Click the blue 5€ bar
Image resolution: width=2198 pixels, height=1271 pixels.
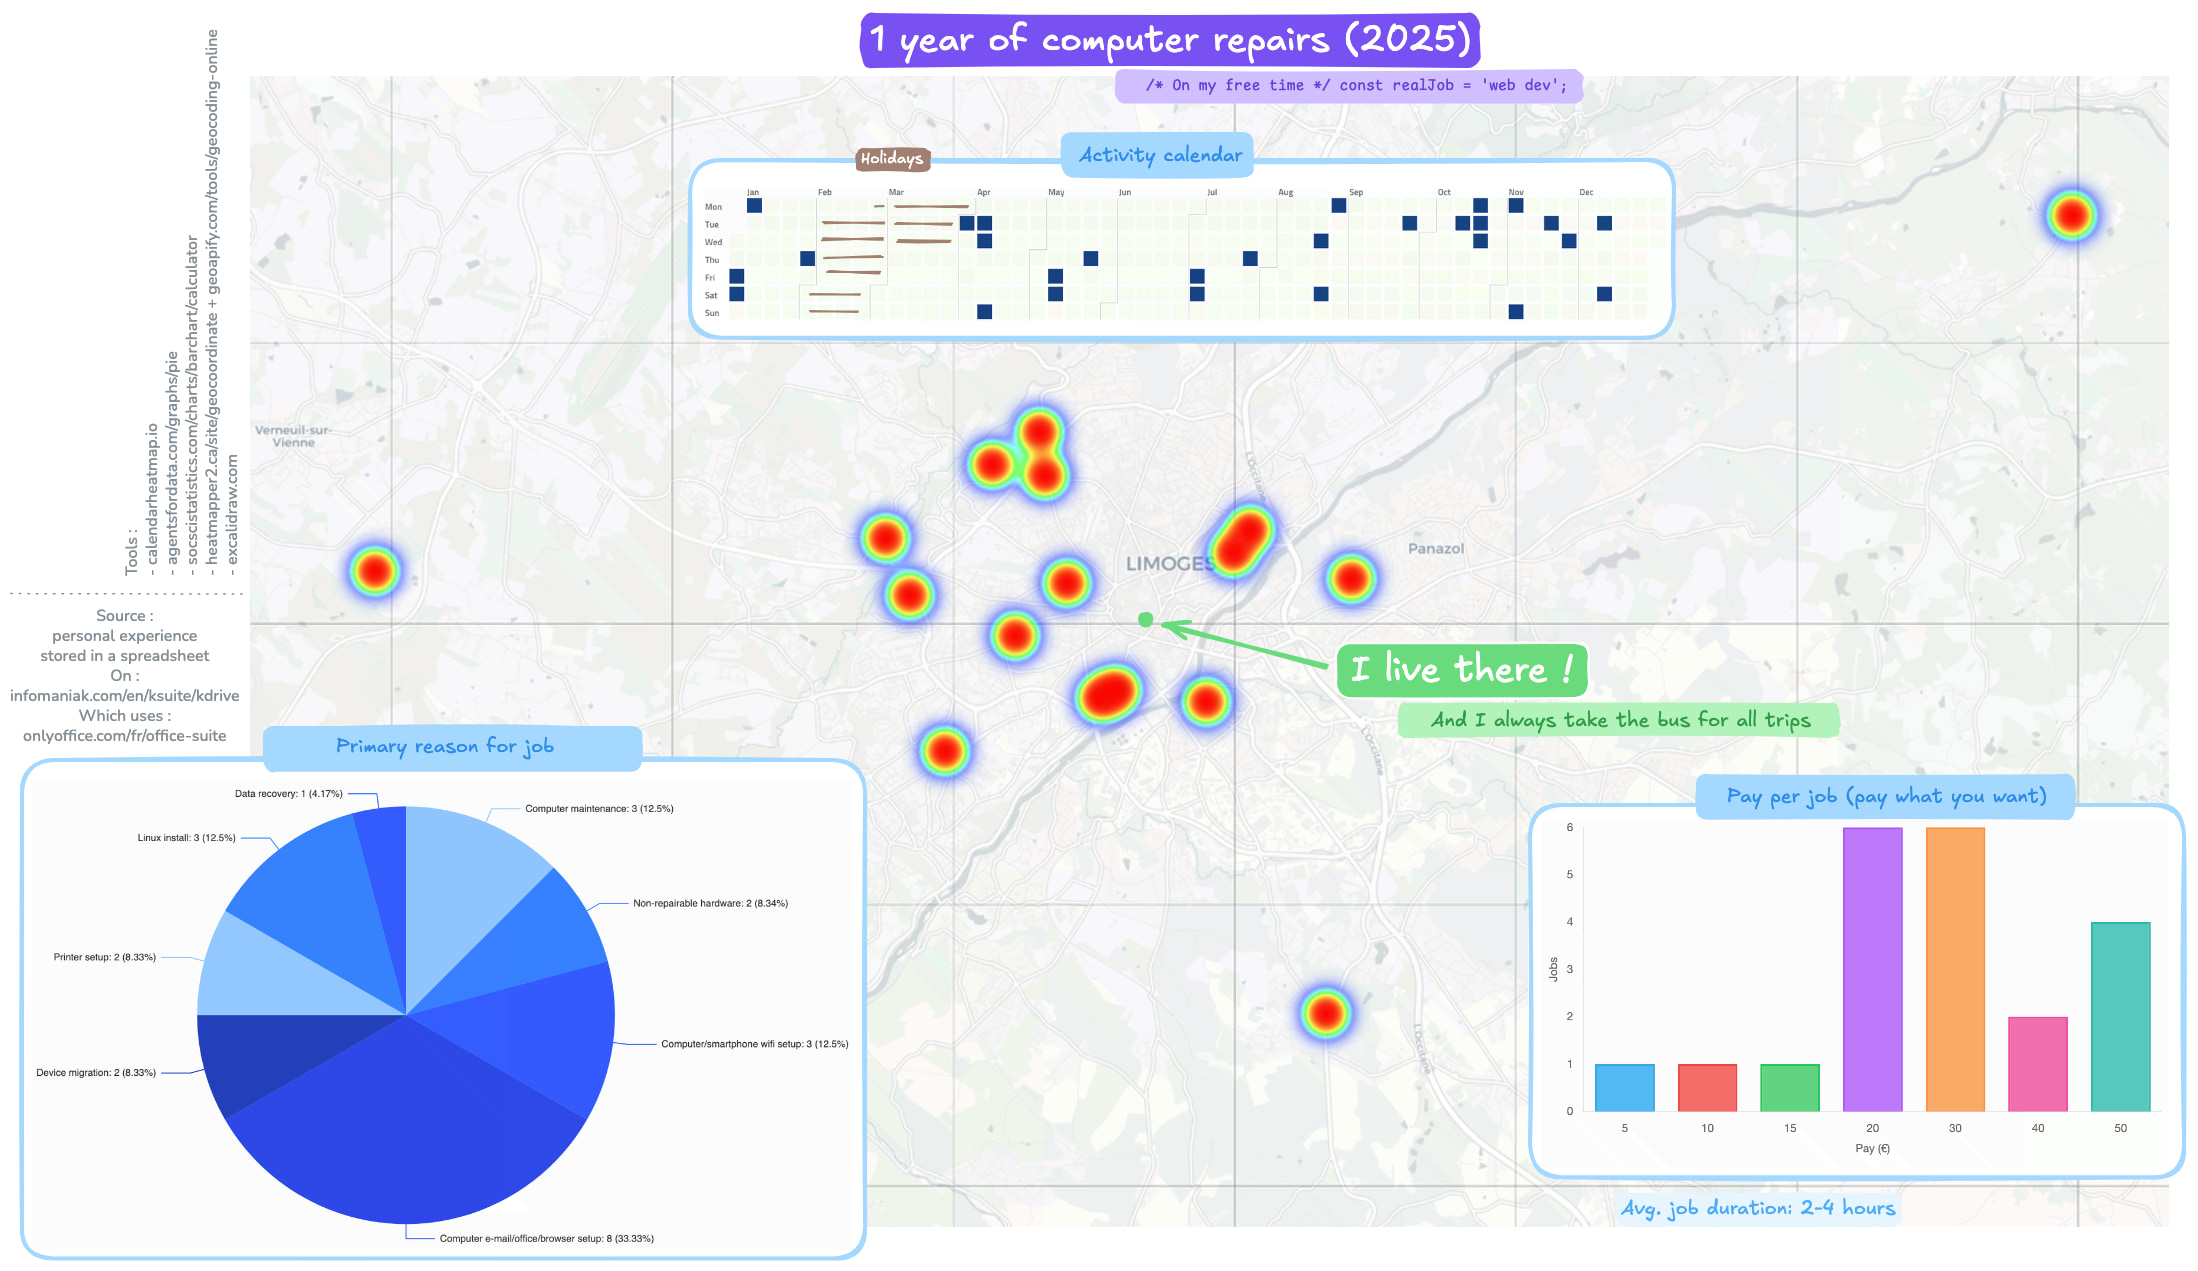[1624, 1087]
